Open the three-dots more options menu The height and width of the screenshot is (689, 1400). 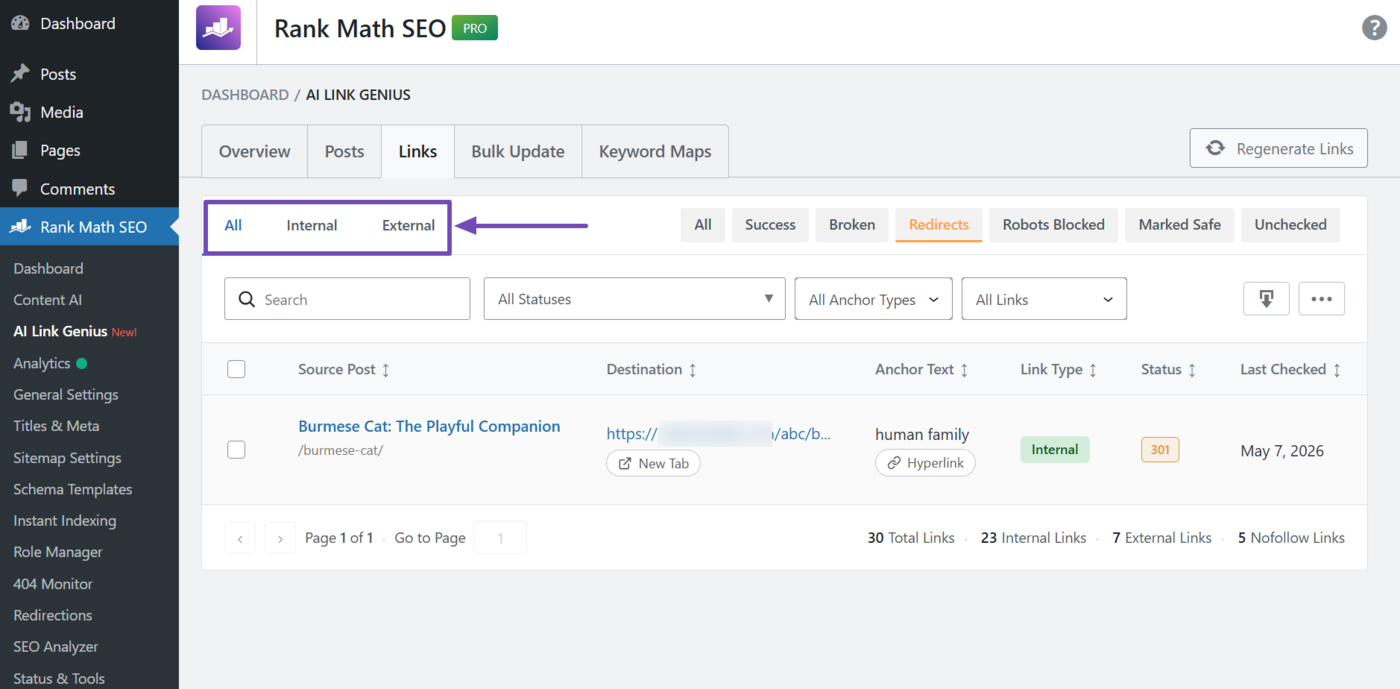[1321, 299]
